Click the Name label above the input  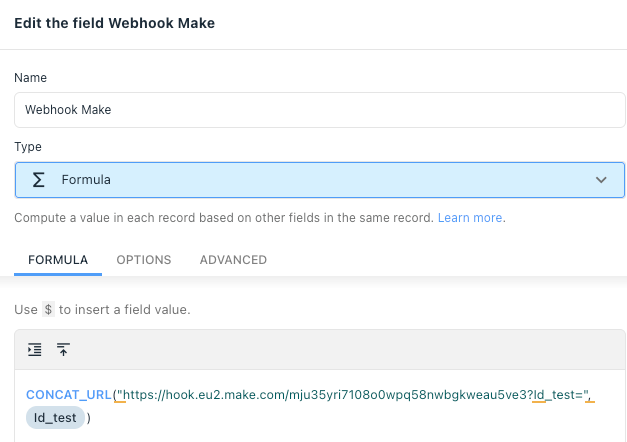tap(30, 78)
